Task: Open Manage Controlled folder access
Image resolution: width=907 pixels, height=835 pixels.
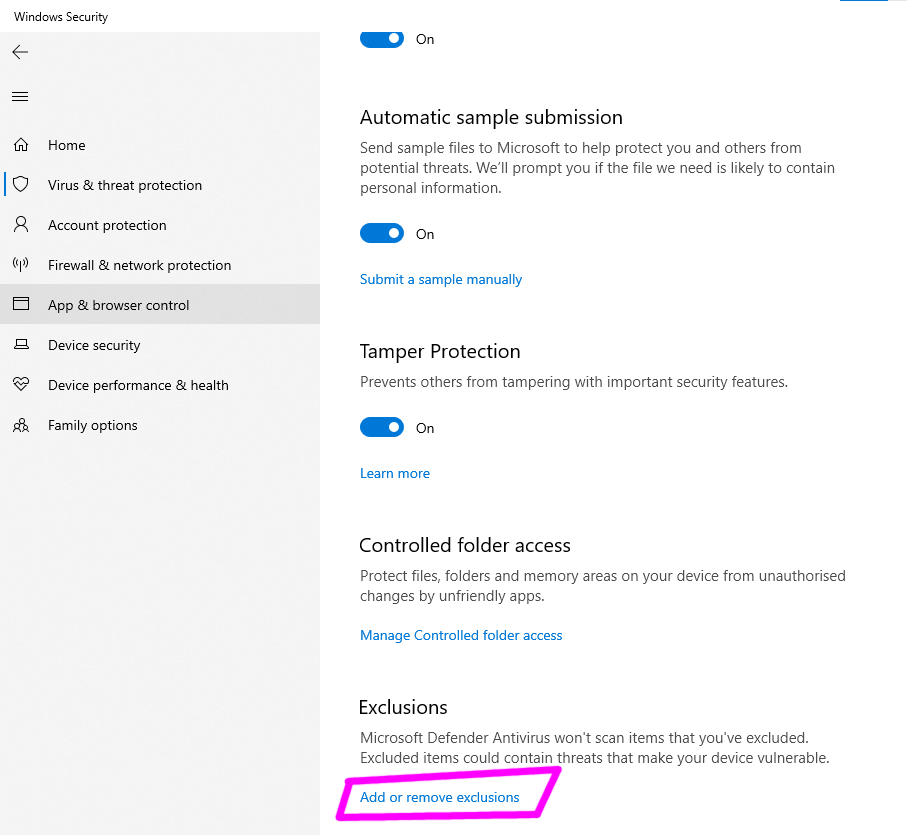Action: pos(461,635)
